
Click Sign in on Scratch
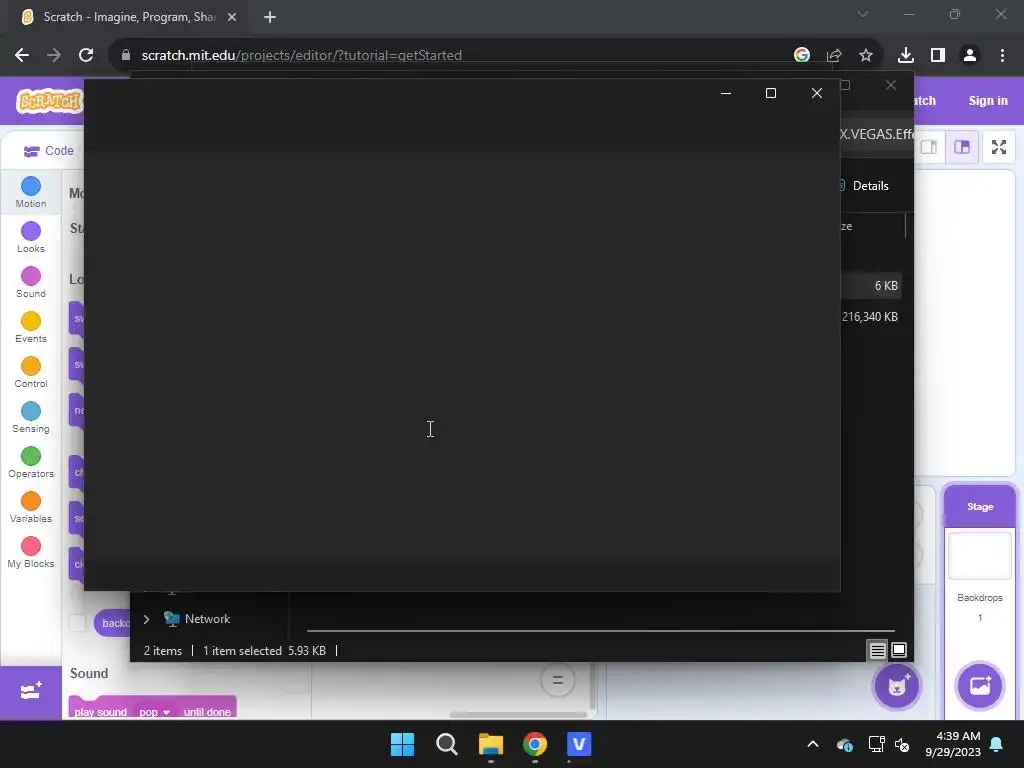point(988,101)
